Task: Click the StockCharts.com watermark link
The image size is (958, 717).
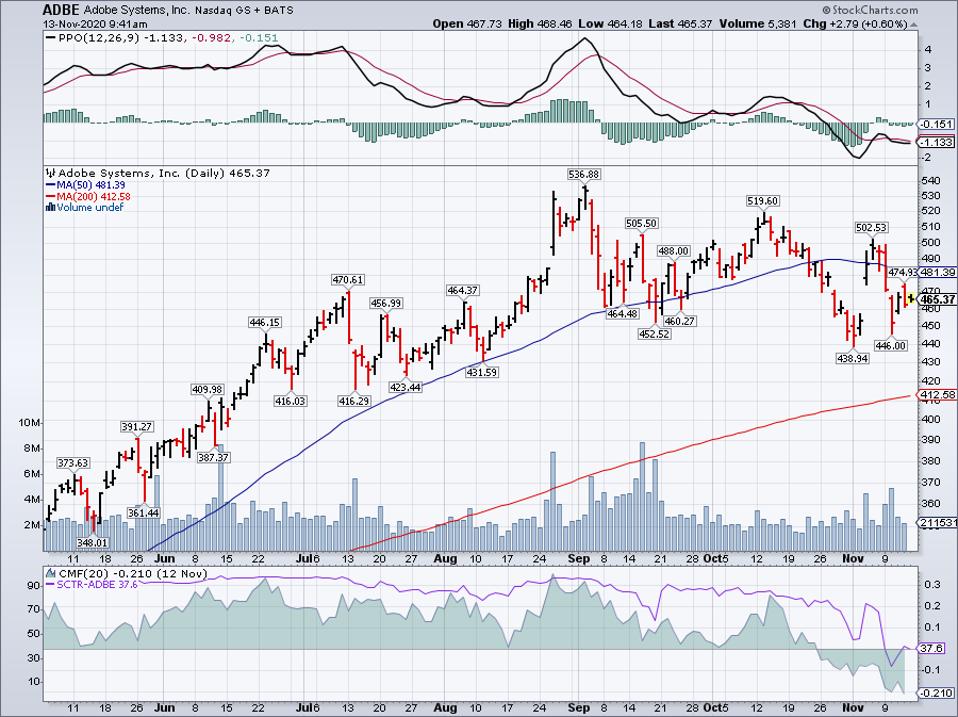Action: (x=870, y=10)
